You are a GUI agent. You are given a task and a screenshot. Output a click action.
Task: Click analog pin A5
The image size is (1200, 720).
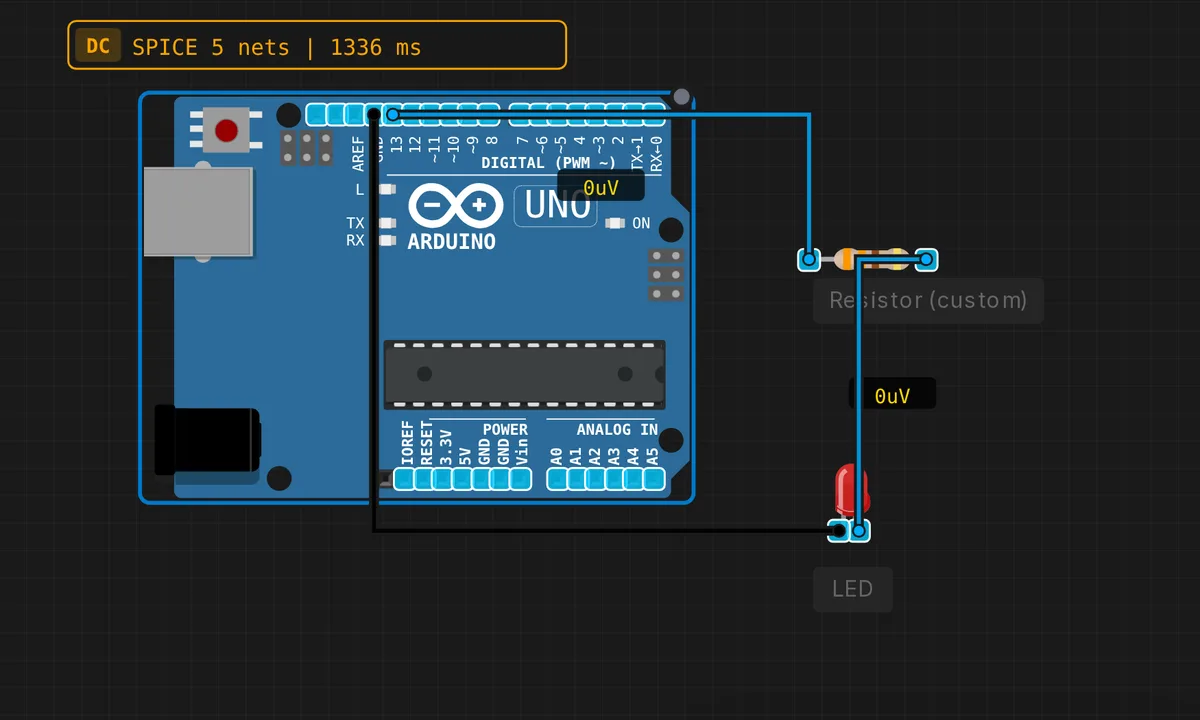[654, 479]
